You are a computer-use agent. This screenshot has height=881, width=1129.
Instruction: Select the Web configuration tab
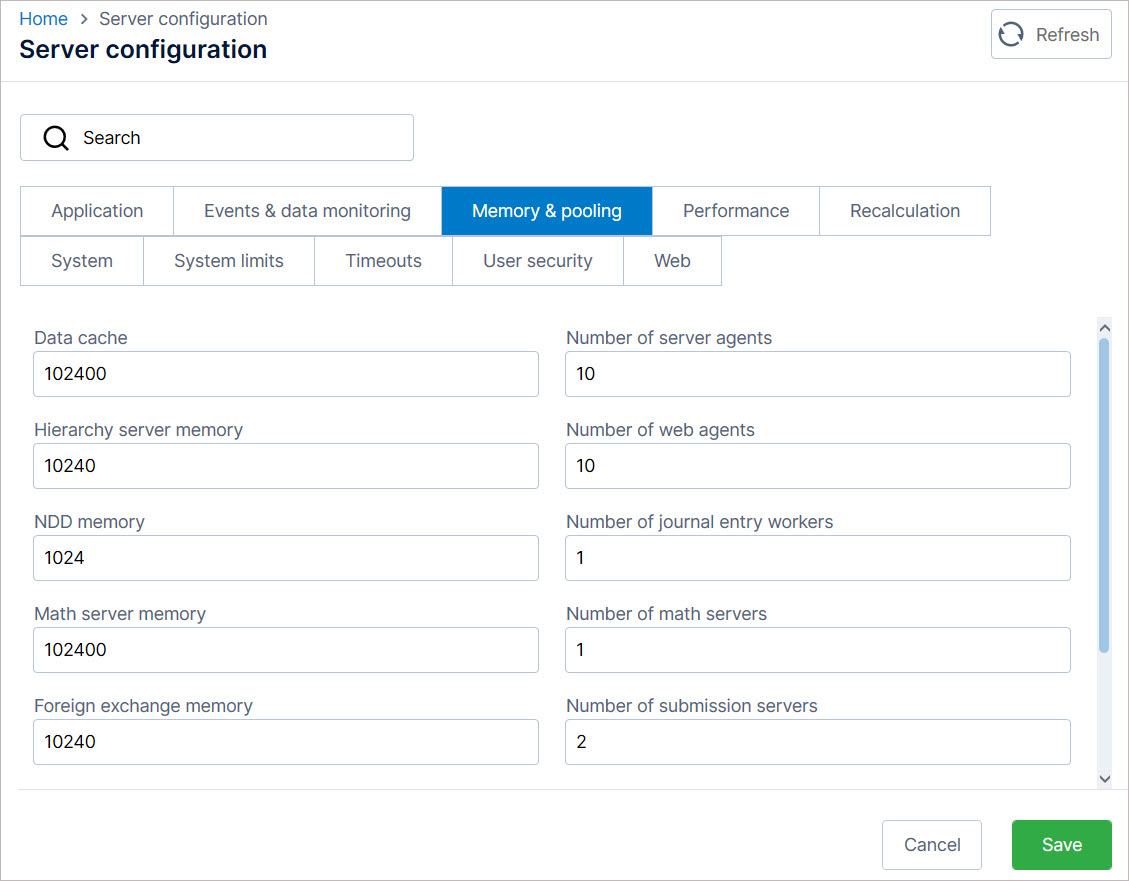pos(672,260)
